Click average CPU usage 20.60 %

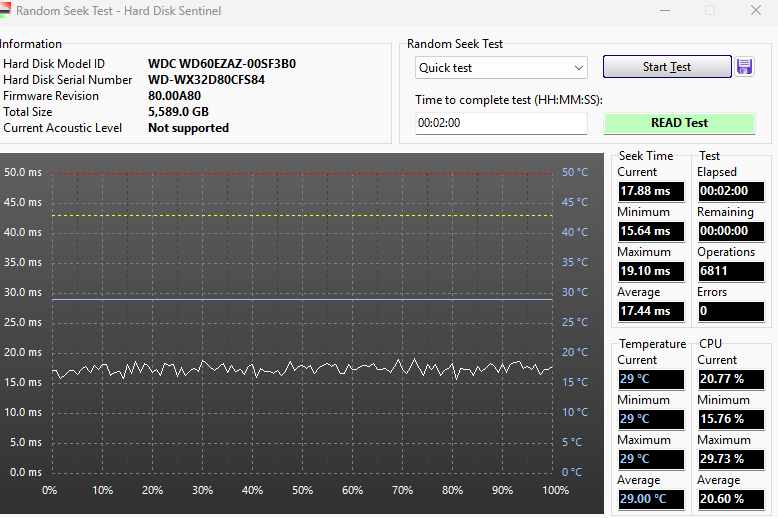[731, 499]
